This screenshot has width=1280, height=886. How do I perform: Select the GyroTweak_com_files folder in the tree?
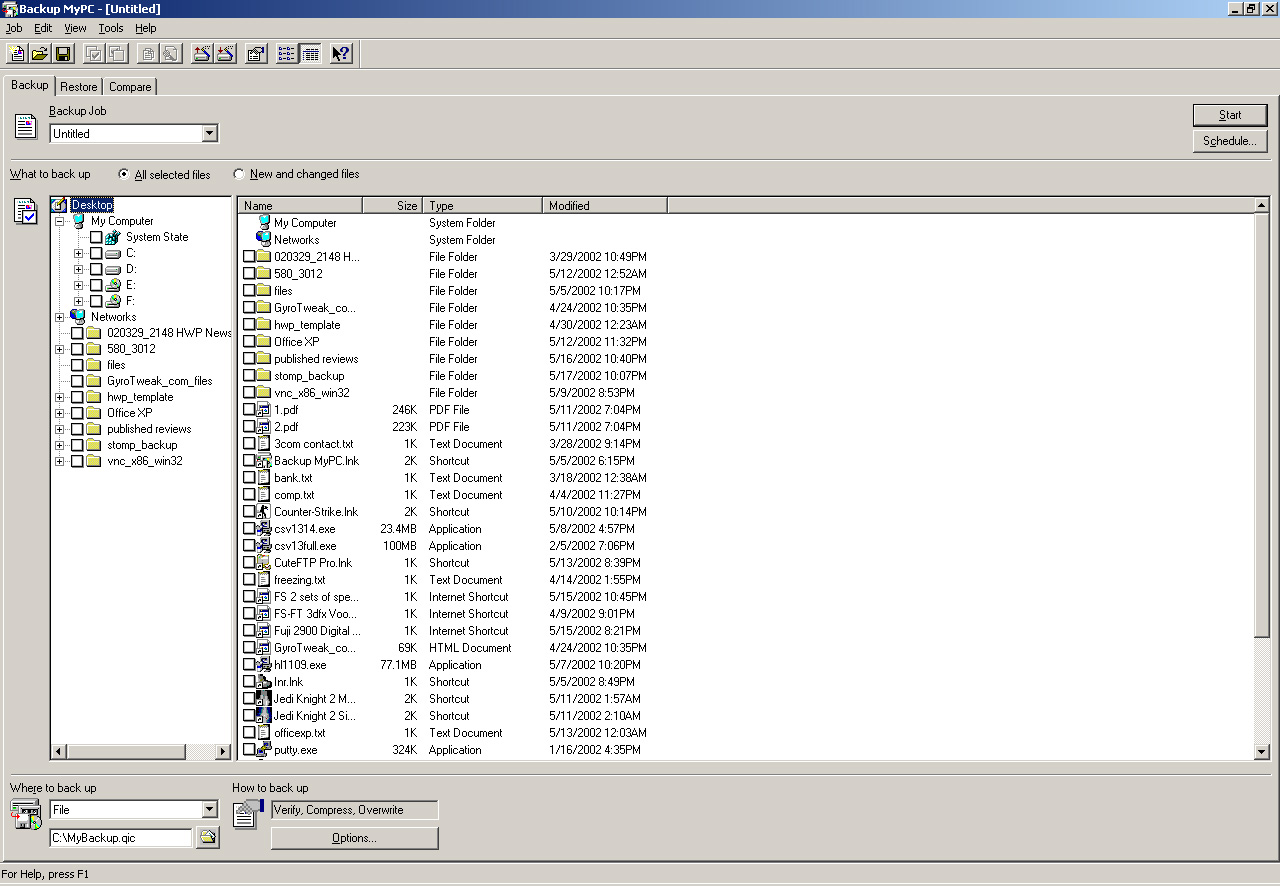coord(160,381)
